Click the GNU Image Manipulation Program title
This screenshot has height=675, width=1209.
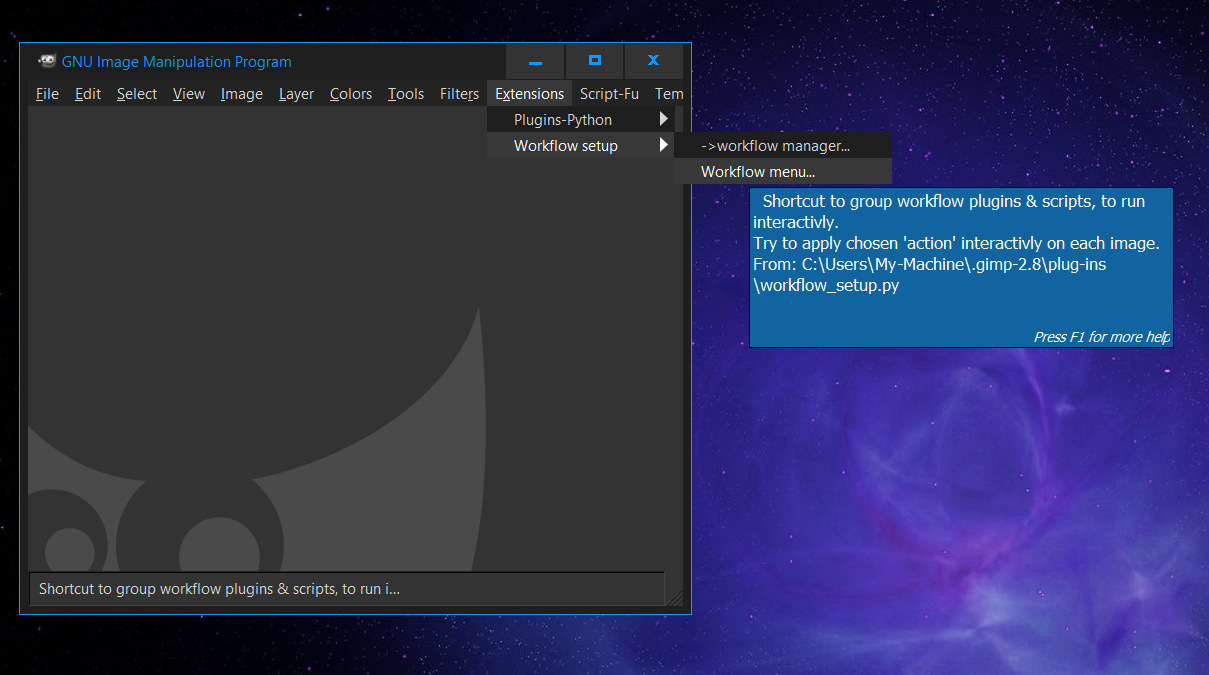[177, 62]
